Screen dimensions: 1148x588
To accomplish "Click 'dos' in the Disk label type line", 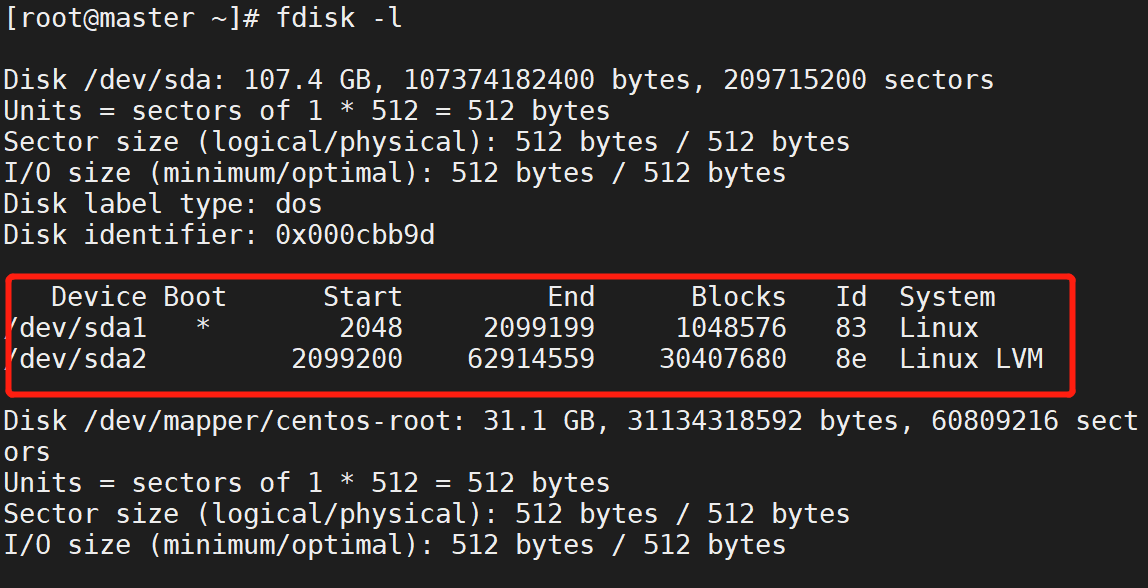I will (298, 204).
